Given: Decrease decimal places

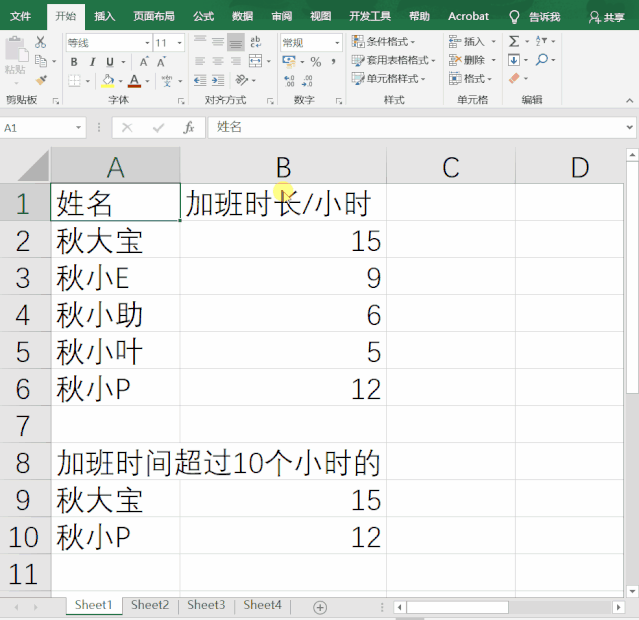Looking at the screenshot, I should pos(307,80).
